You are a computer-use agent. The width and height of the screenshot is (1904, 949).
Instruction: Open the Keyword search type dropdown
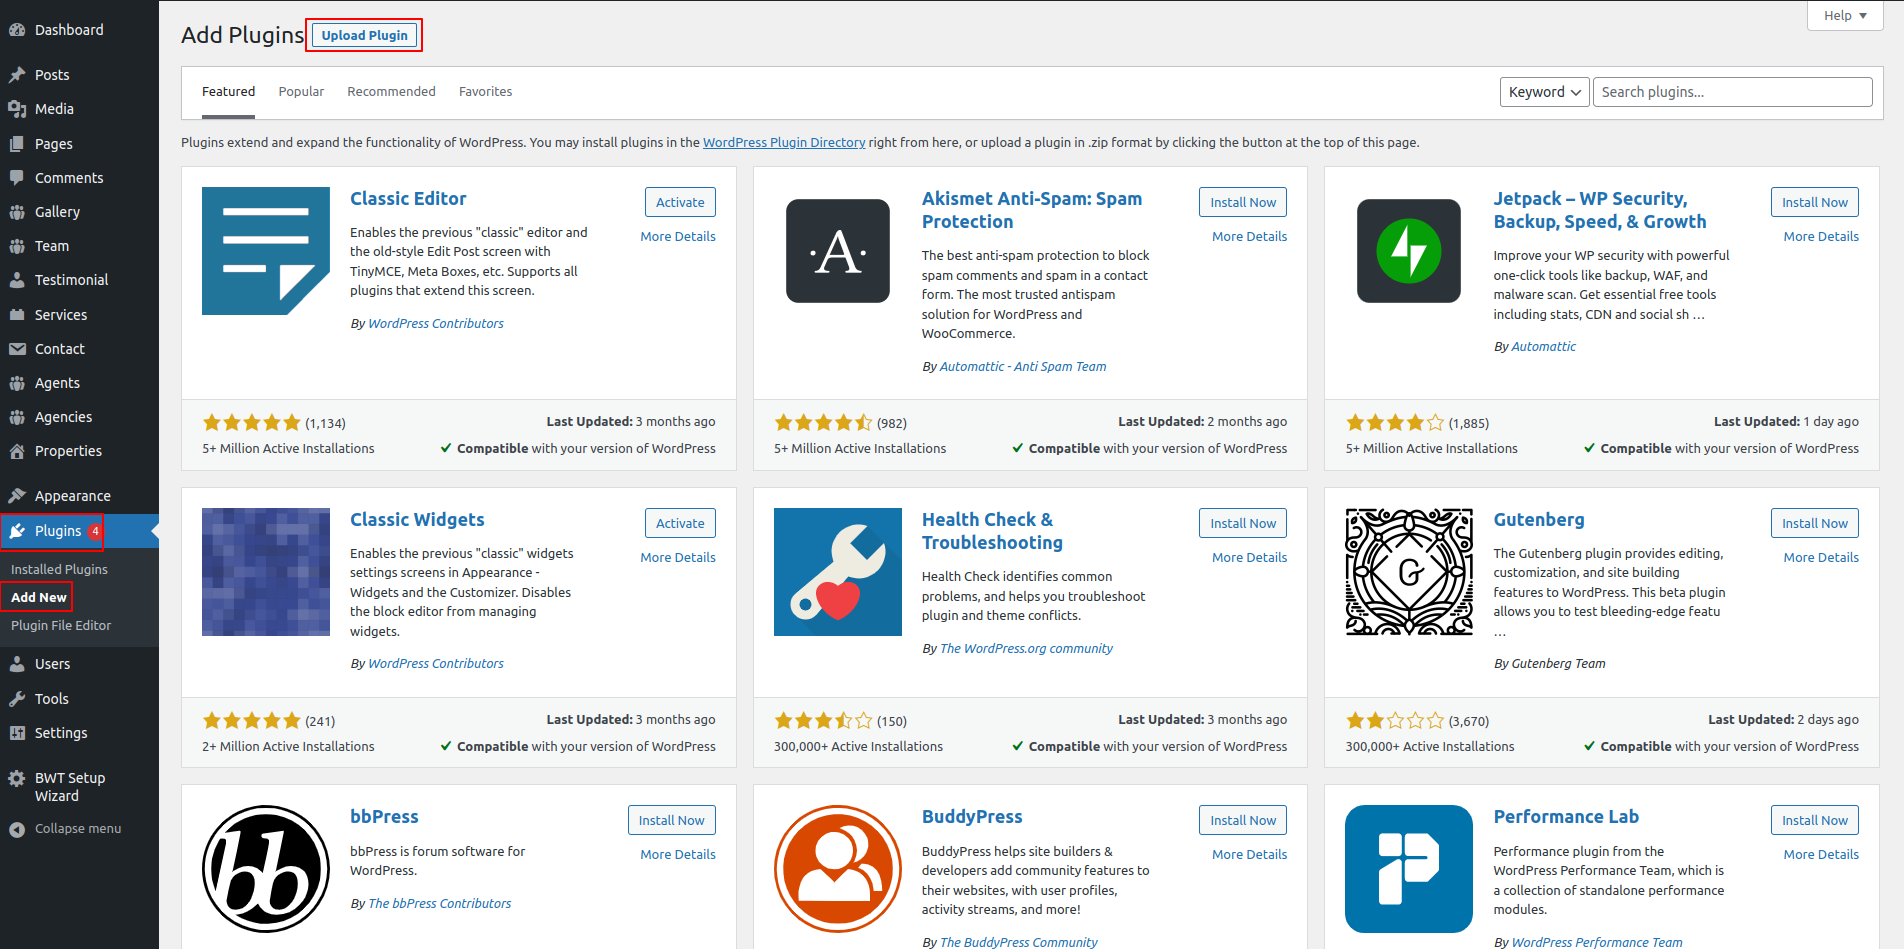point(1544,92)
